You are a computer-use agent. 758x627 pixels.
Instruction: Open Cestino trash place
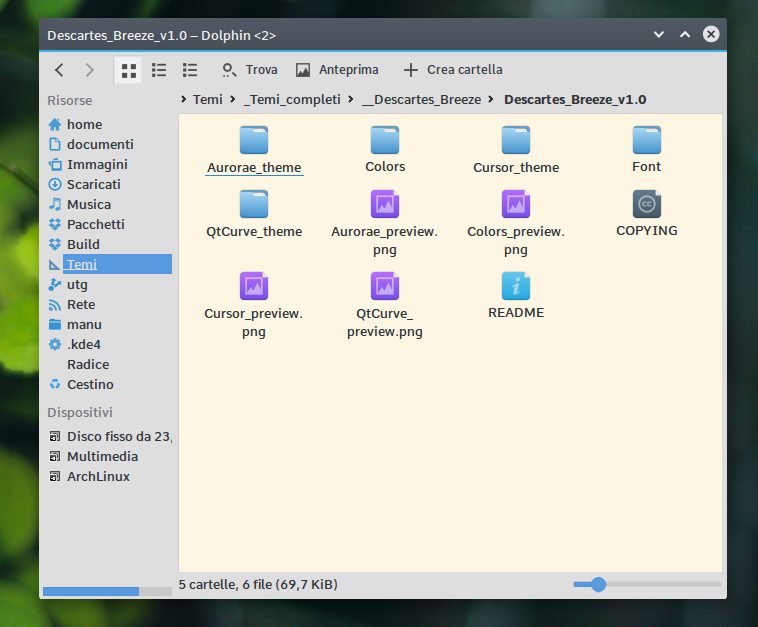109,384
